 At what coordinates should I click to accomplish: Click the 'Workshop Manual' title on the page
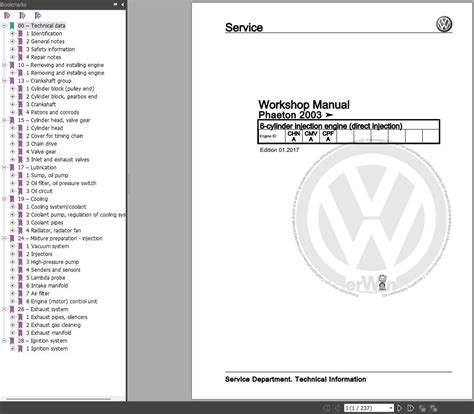tap(304, 105)
